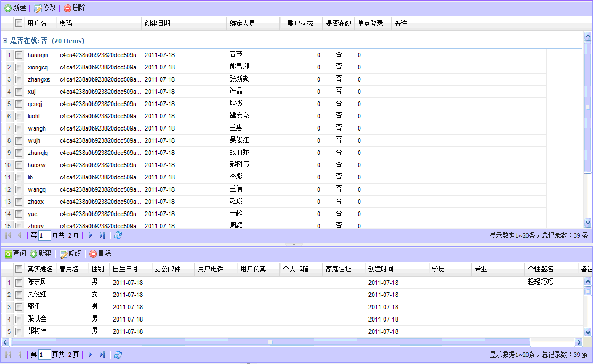Screen dimensions: 593x364
Task: Go to last page in upper grid pager
Action: pos(102,236)
